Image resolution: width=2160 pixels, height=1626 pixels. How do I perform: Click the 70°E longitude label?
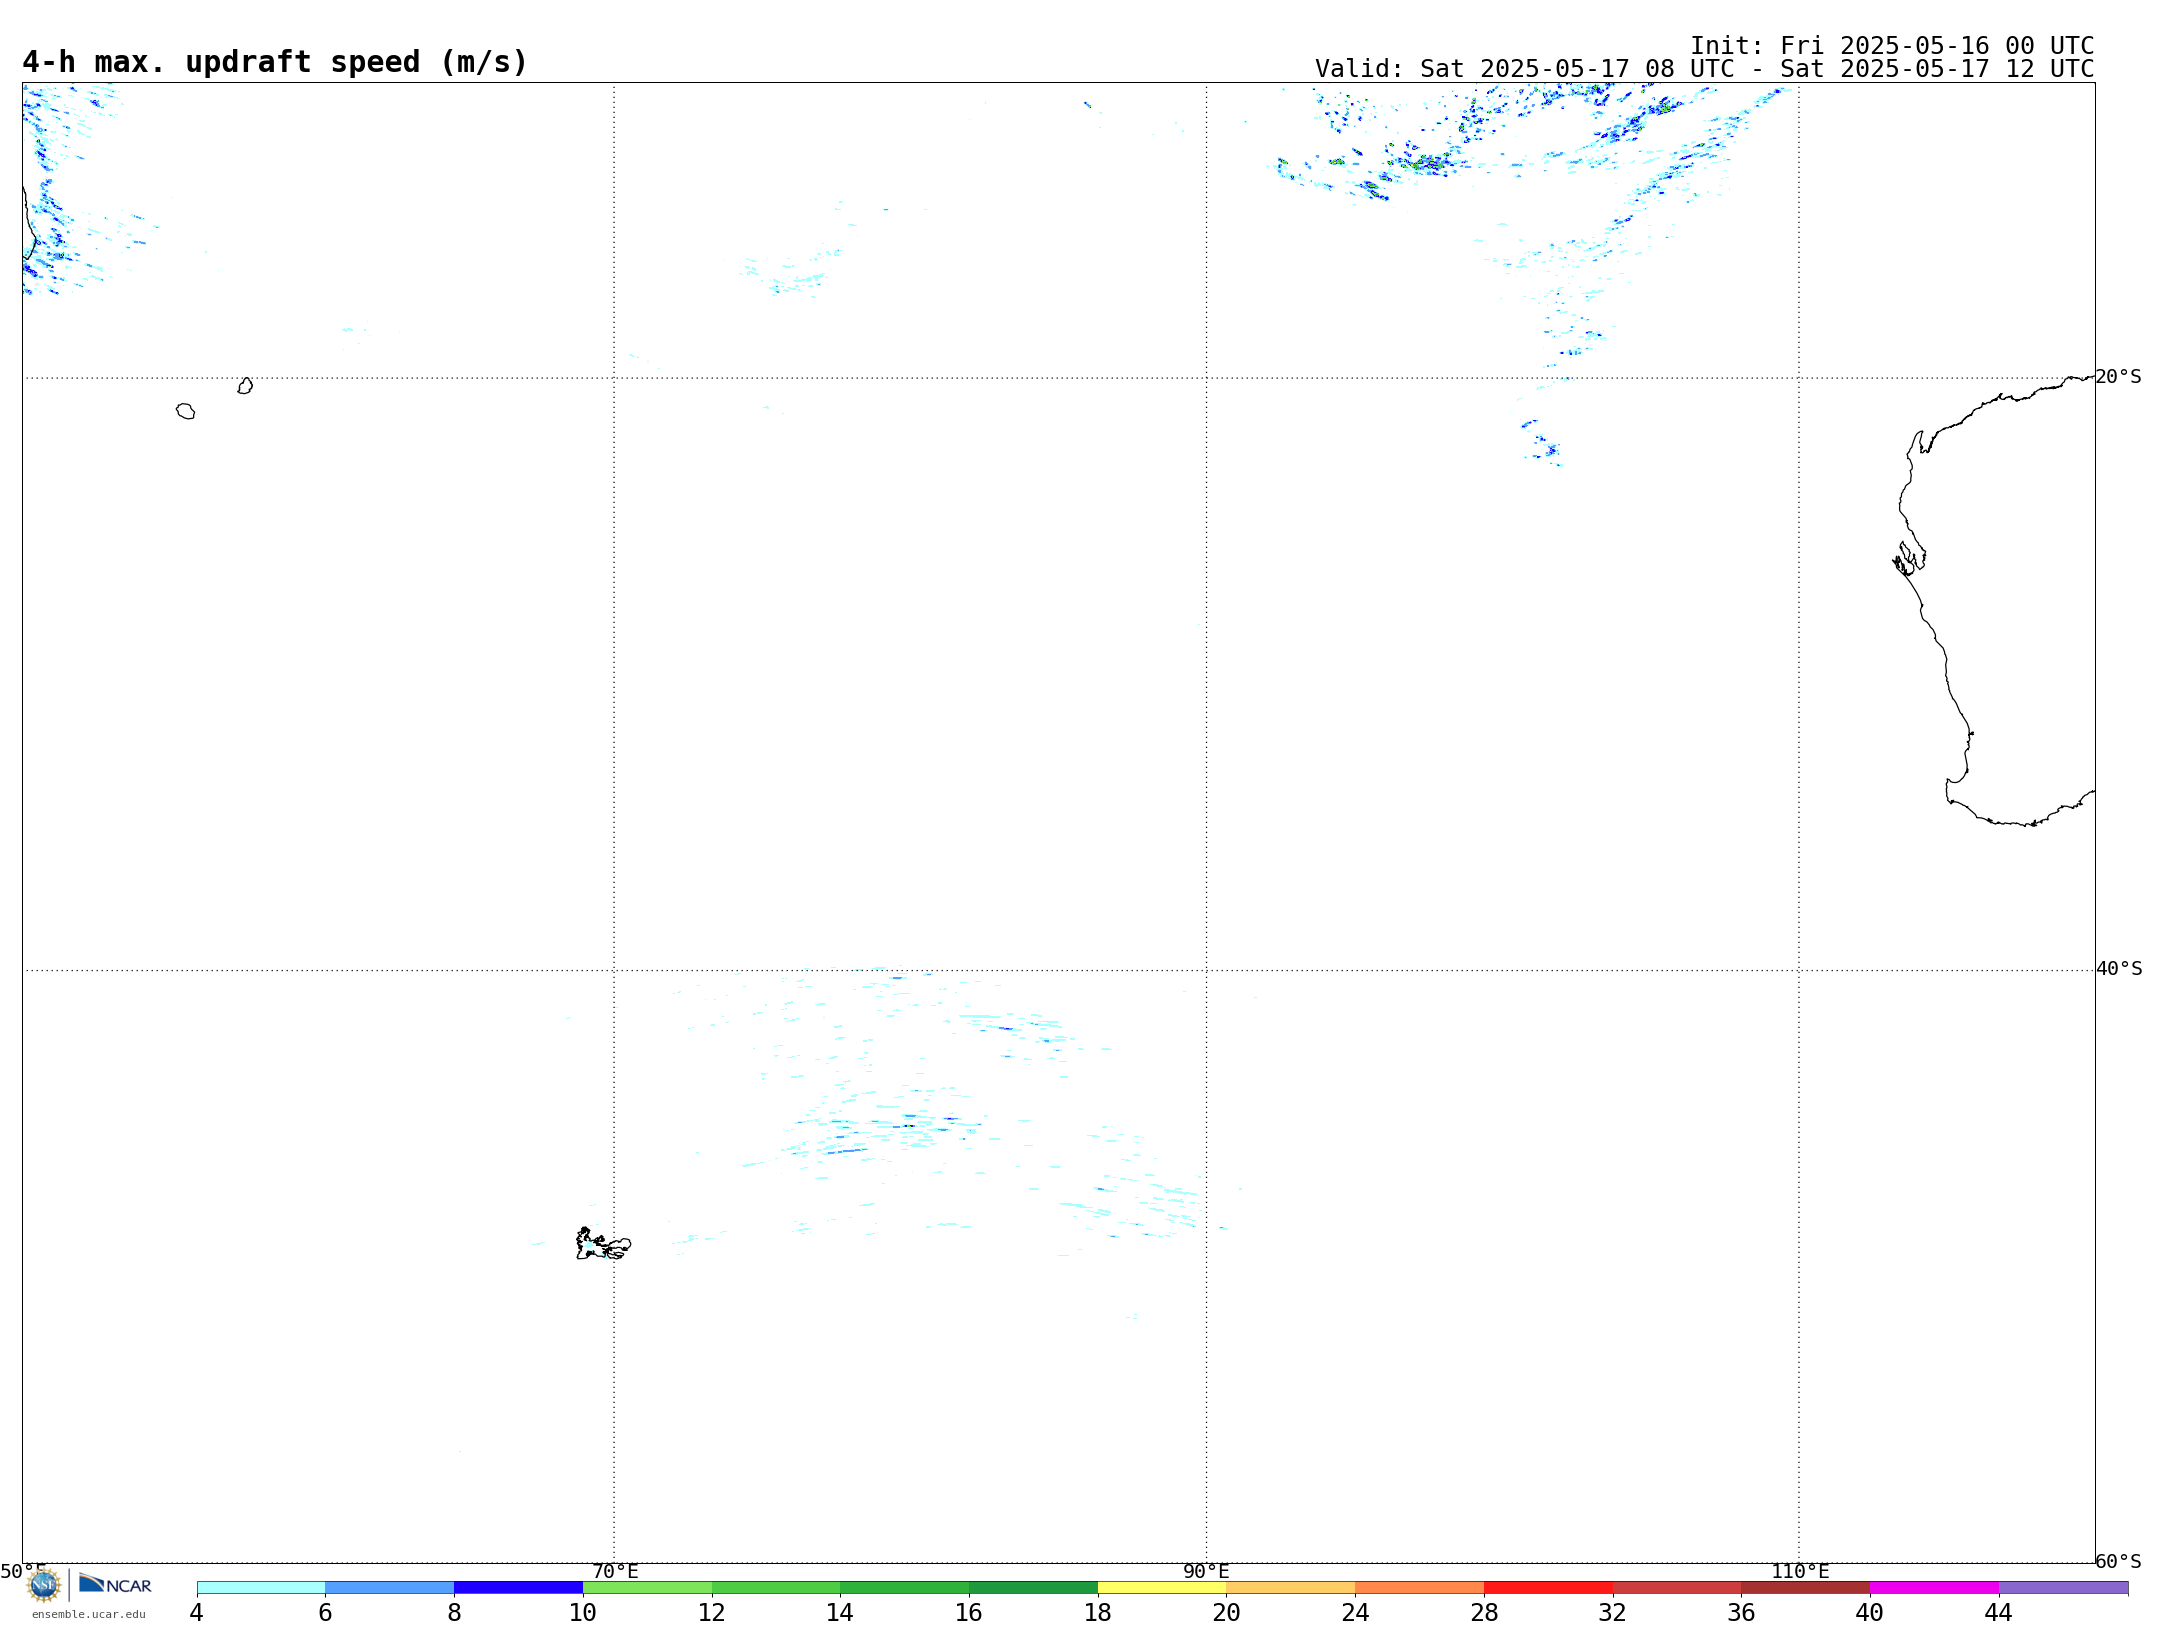click(x=615, y=1572)
